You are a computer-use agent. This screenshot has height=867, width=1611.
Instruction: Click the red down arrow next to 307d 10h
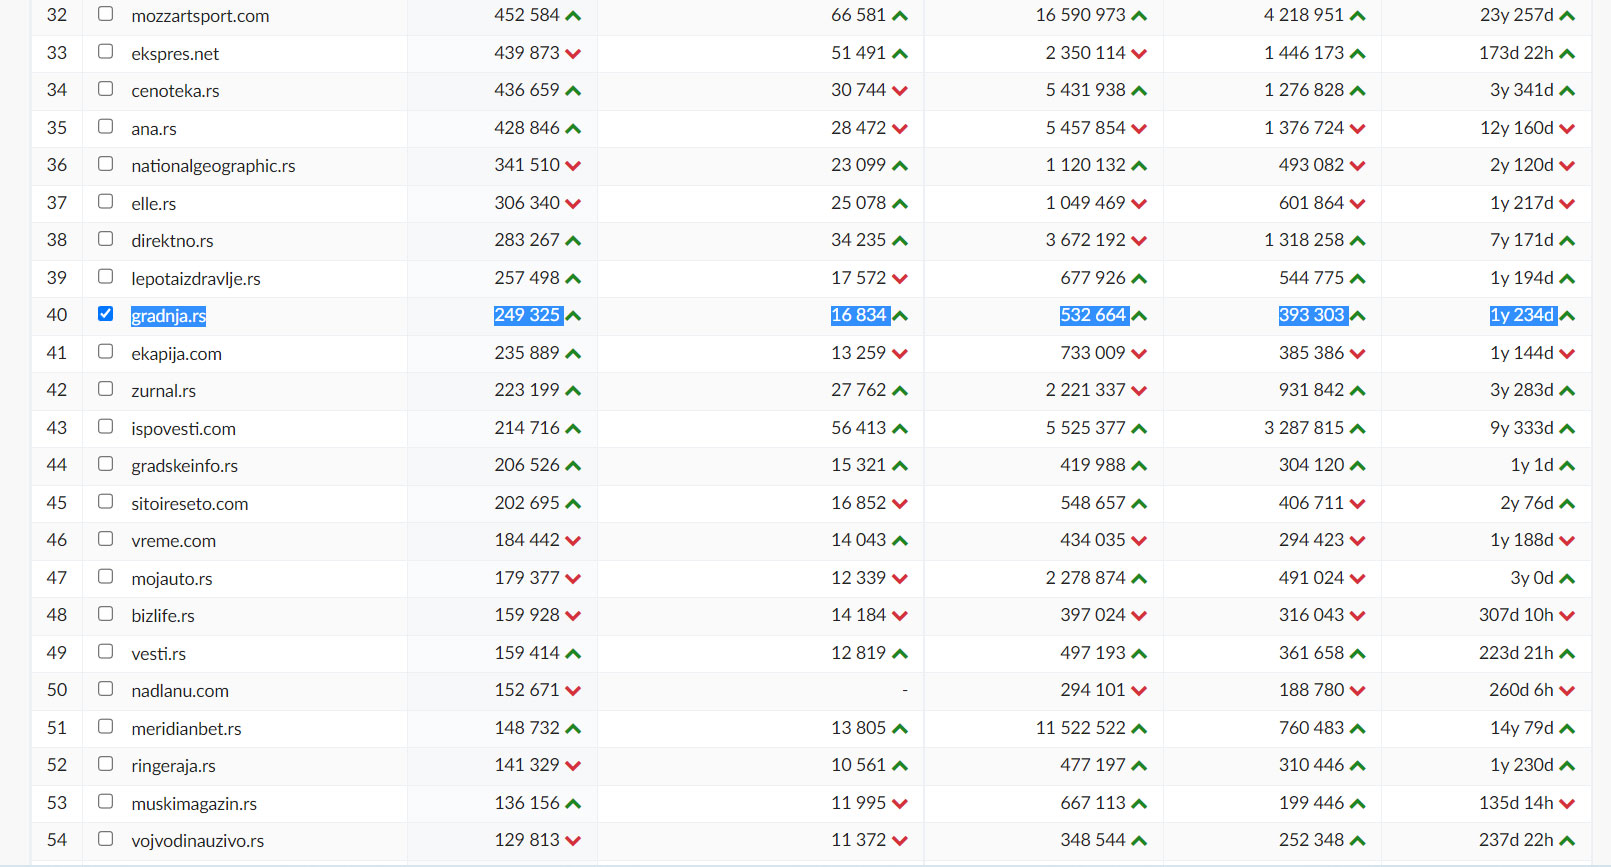click(1567, 616)
